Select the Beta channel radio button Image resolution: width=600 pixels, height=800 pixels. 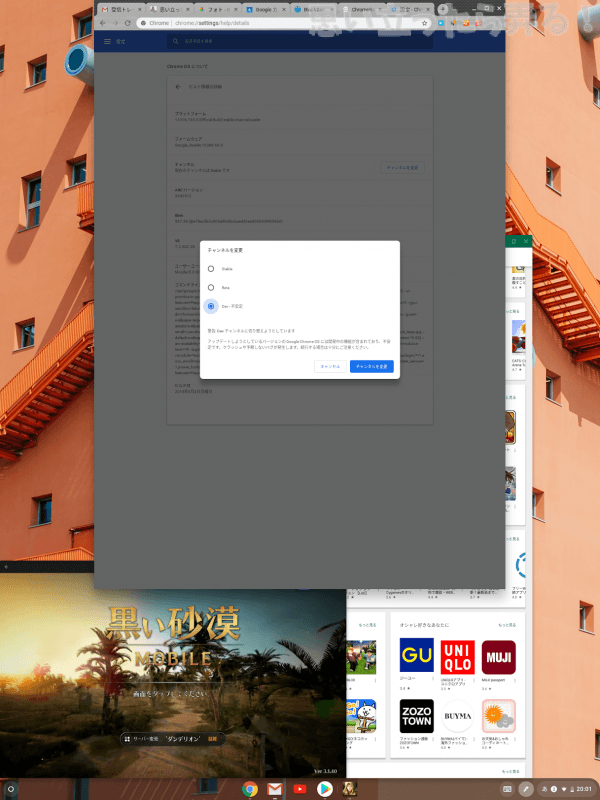(211, 288)
